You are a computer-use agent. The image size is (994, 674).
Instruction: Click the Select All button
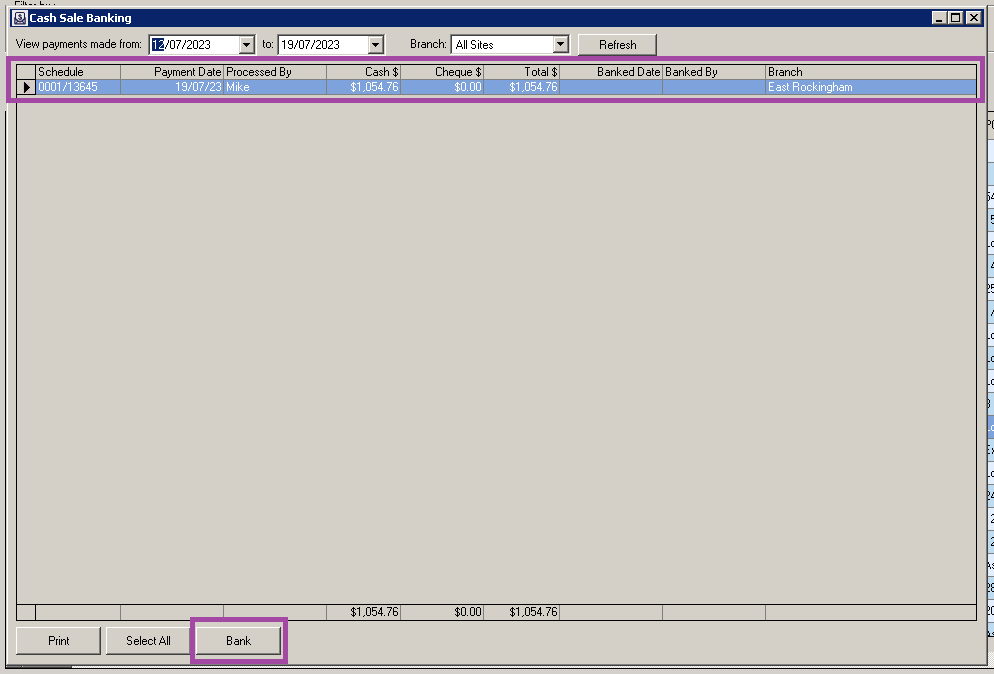[x=148, y=640]
